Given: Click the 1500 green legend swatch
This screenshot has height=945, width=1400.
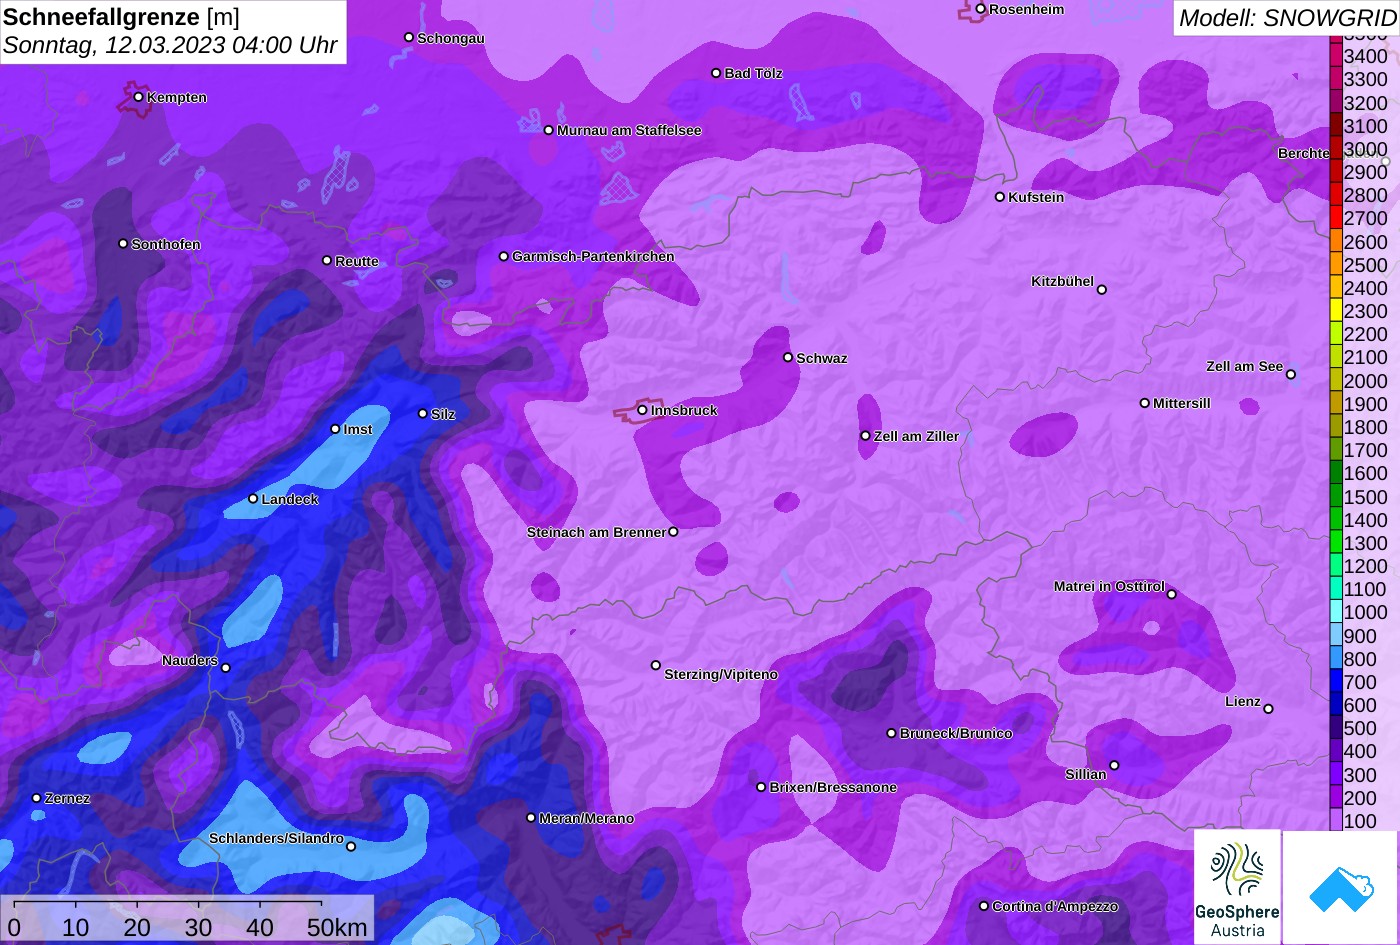Looking at the screenshot, I should [1335, 497].
